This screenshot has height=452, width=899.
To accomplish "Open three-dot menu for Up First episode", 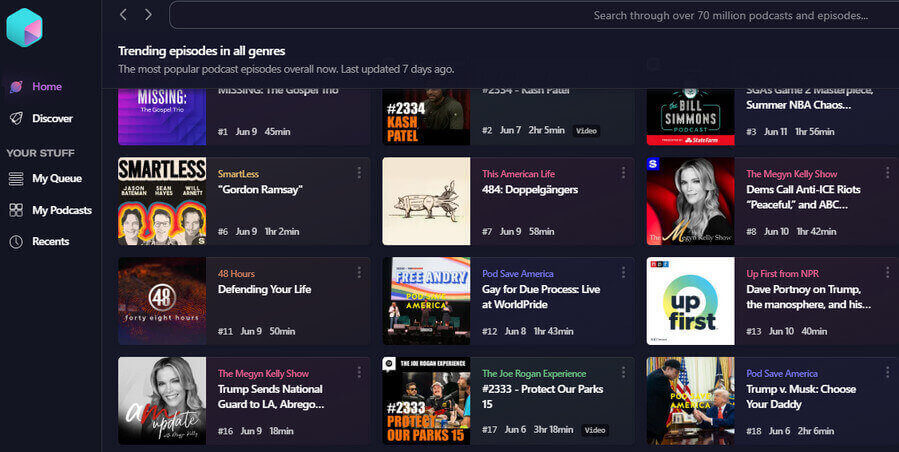I will 887,273.
